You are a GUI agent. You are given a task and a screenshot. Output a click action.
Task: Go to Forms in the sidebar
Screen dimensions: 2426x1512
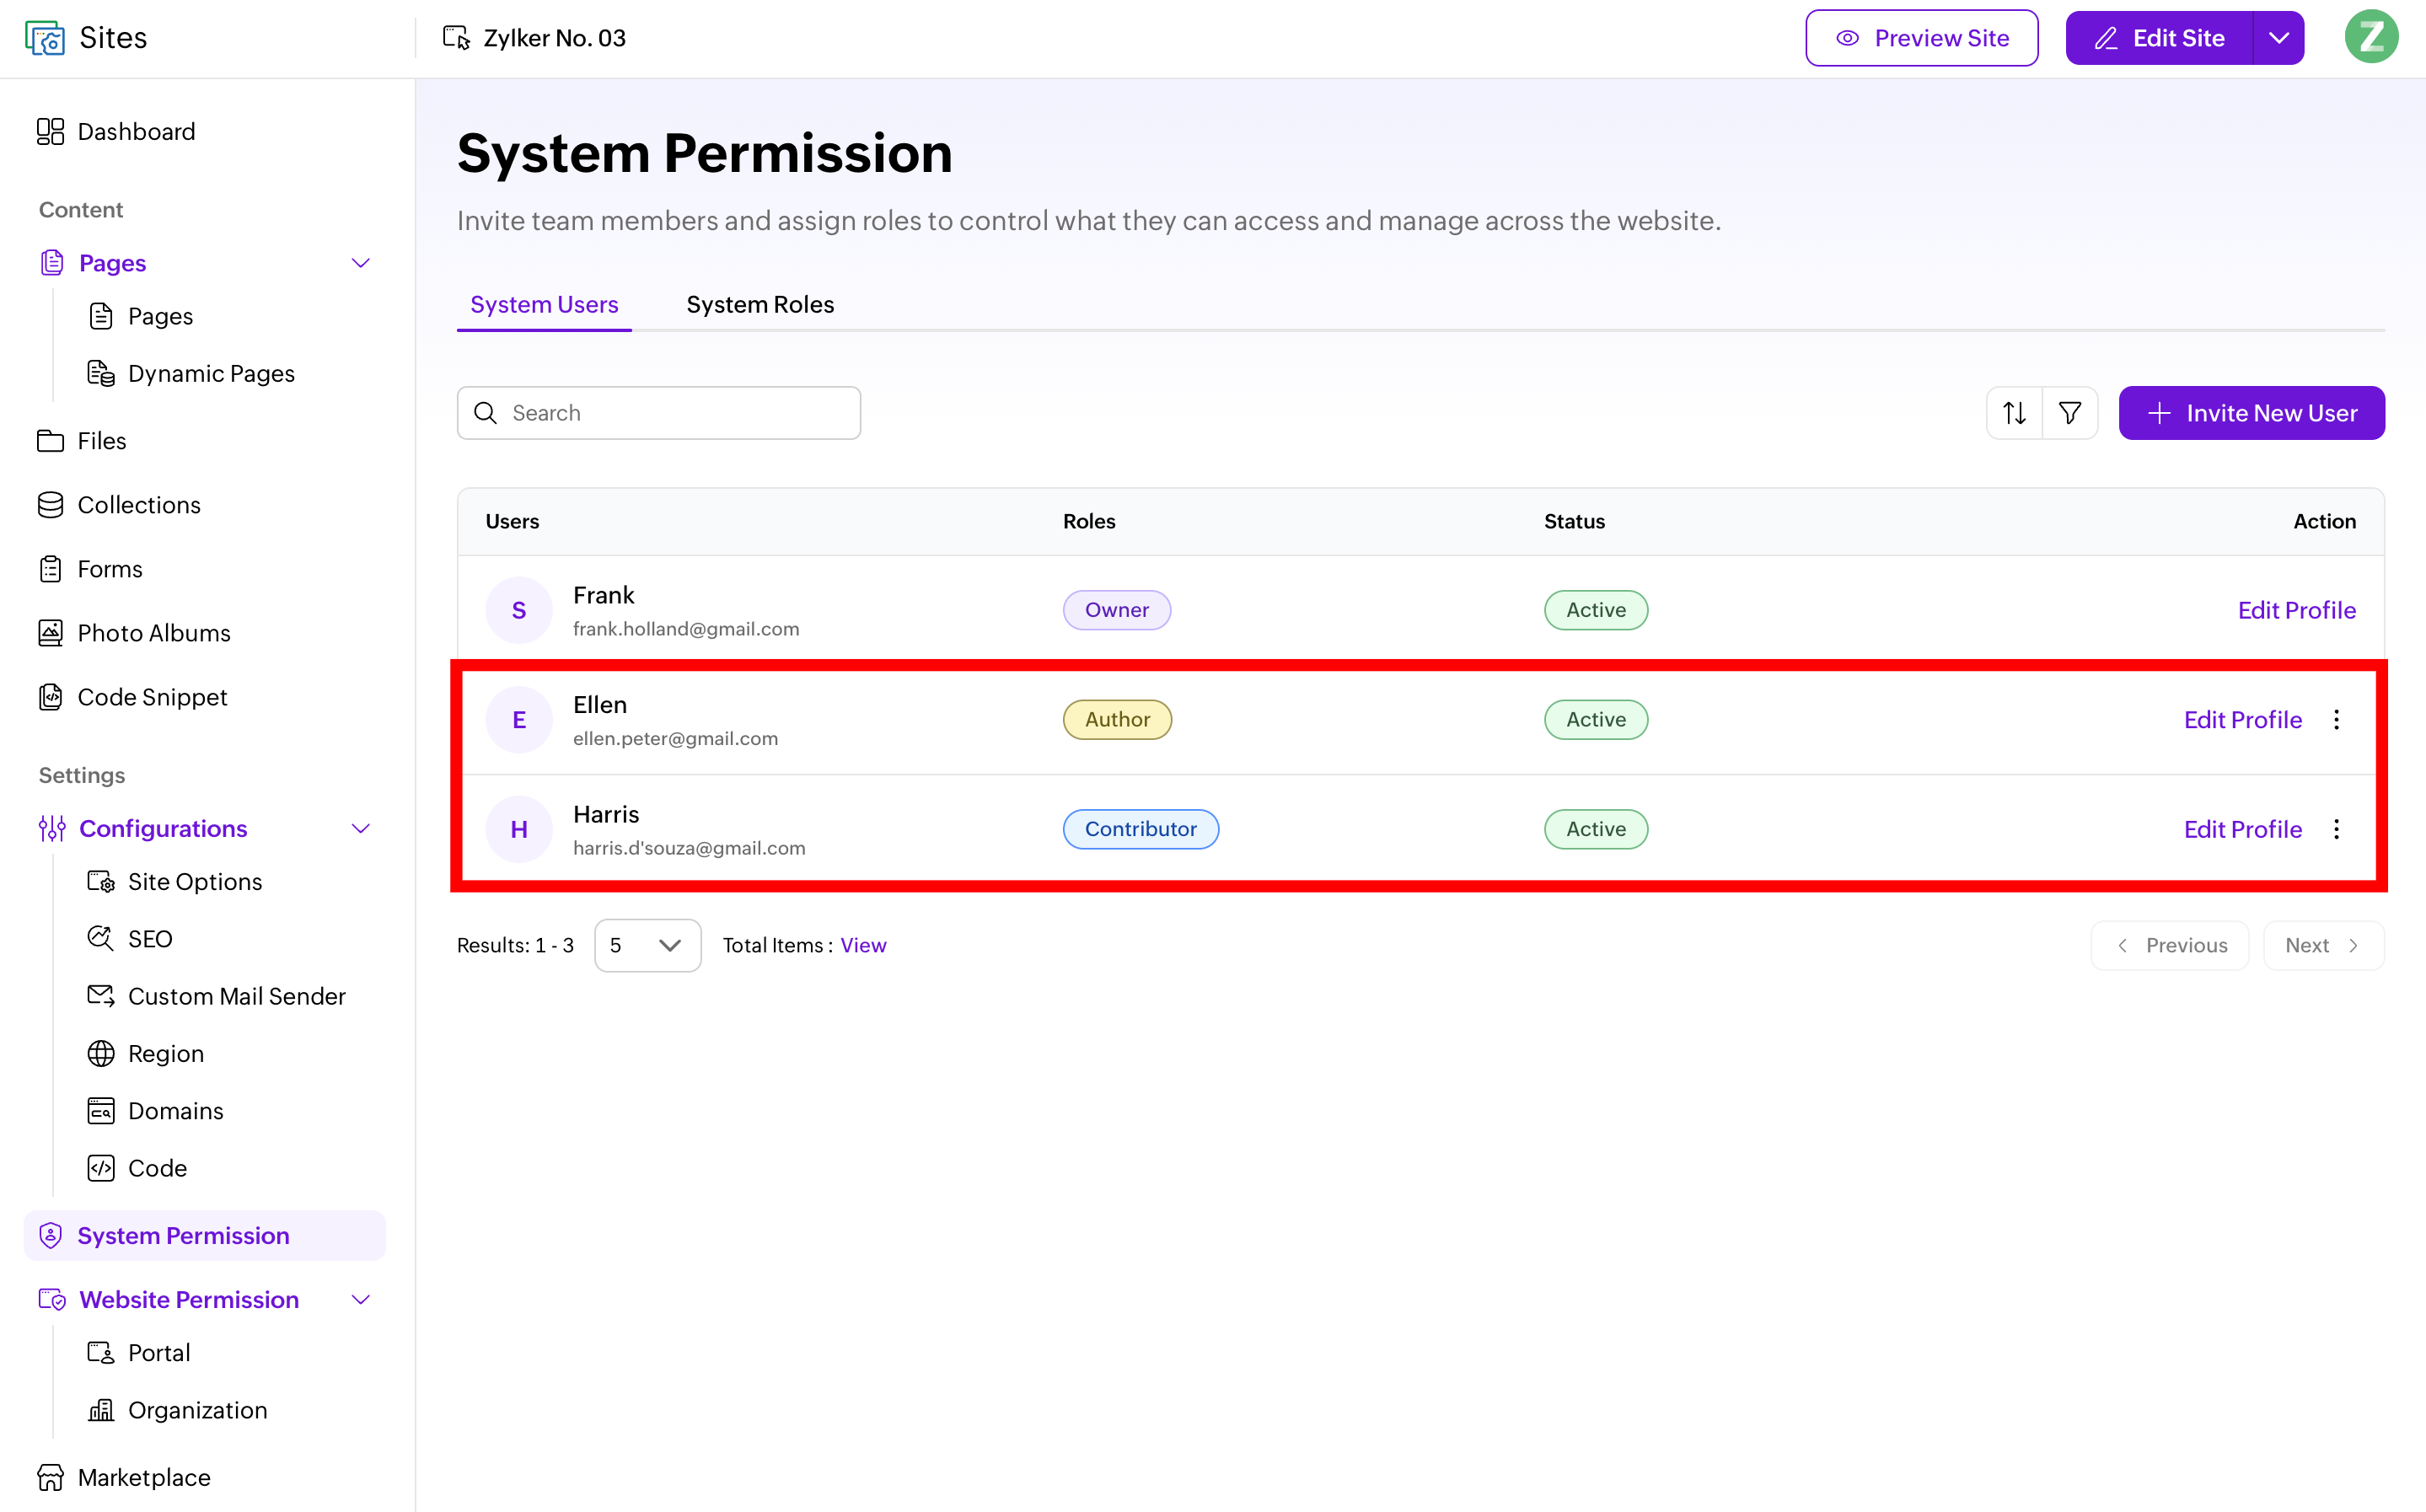(x=90, y=569)
